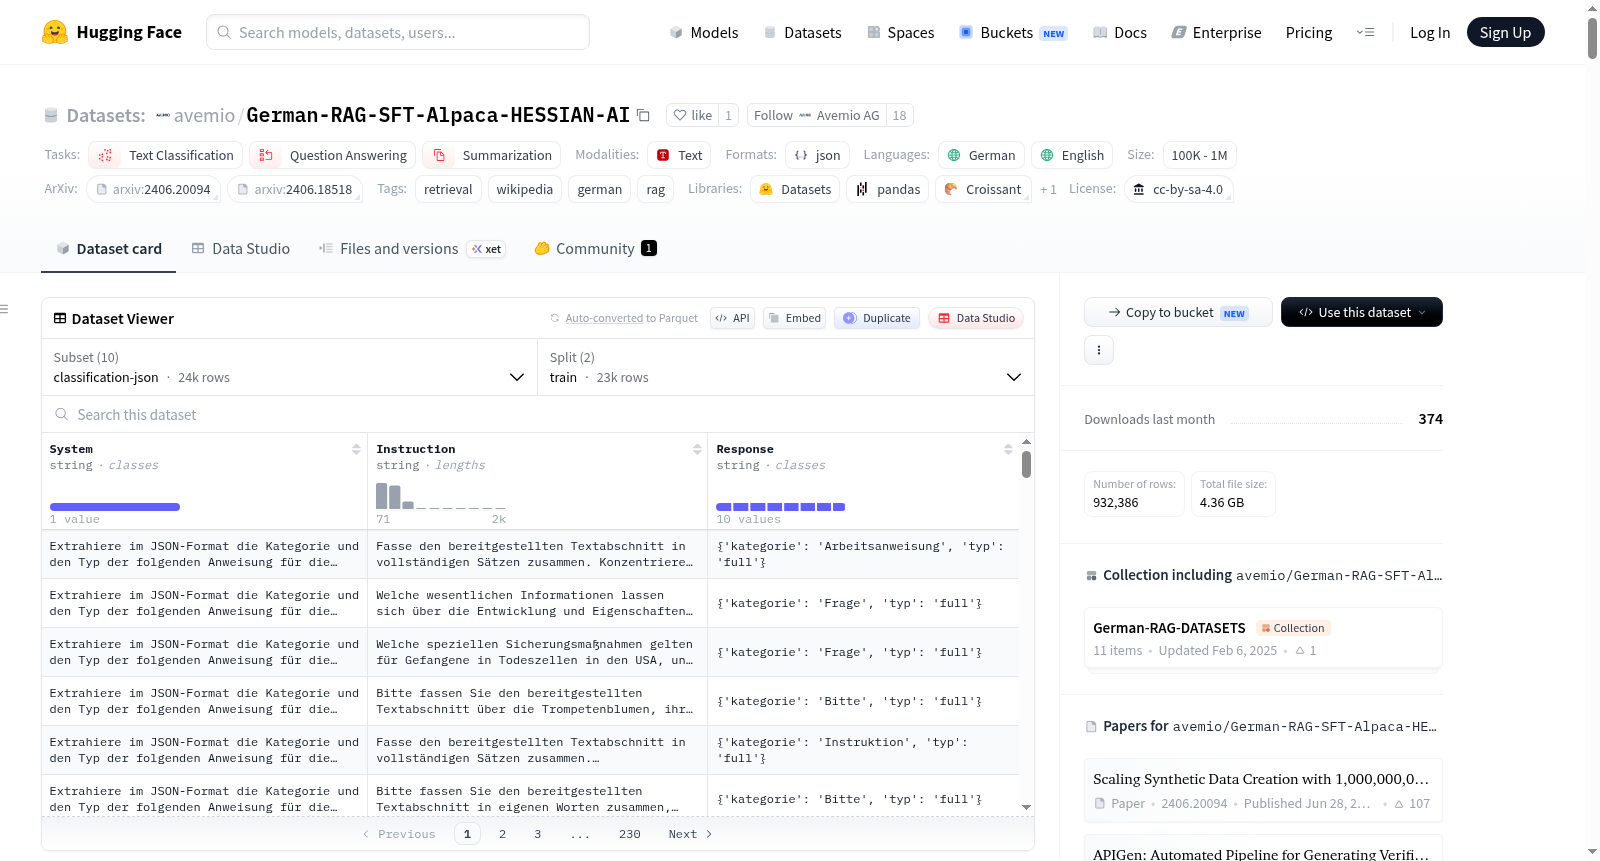Image resolution: width=1600 pixels, height=861 pixels.
Task: Click the Log In link
Action: pos(1430,32)
